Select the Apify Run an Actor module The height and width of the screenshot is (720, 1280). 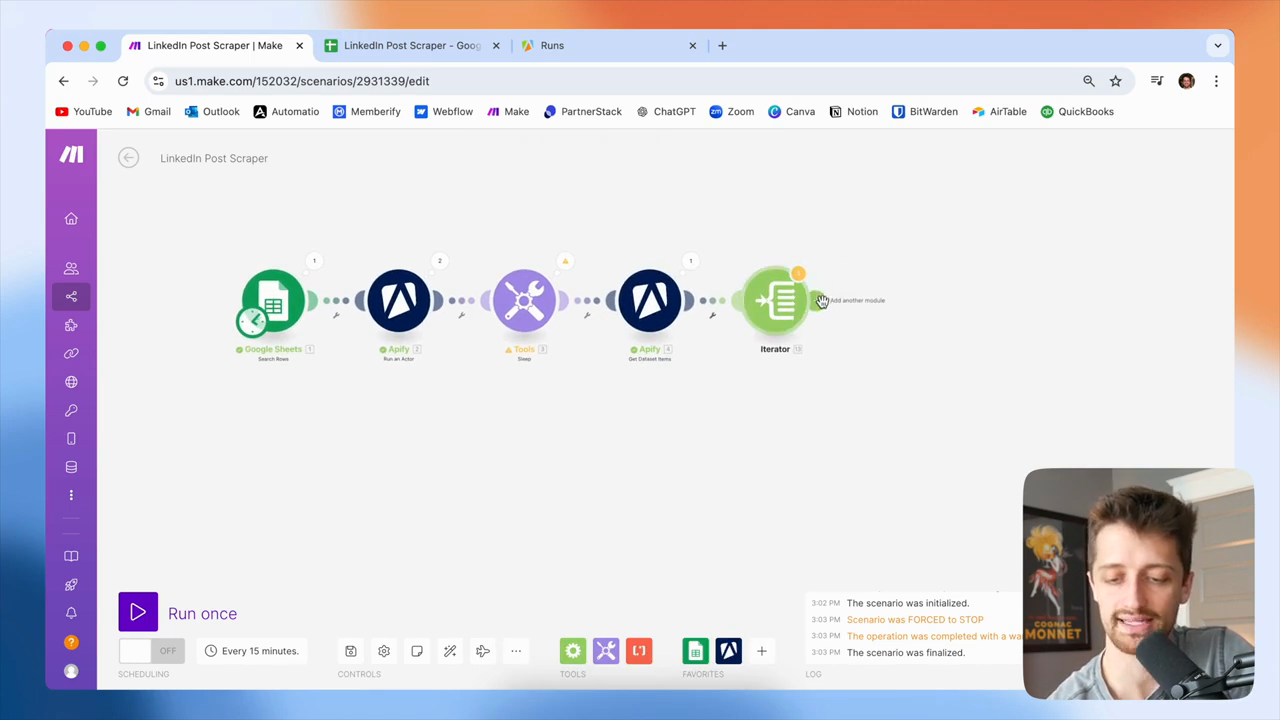point(399,300)
